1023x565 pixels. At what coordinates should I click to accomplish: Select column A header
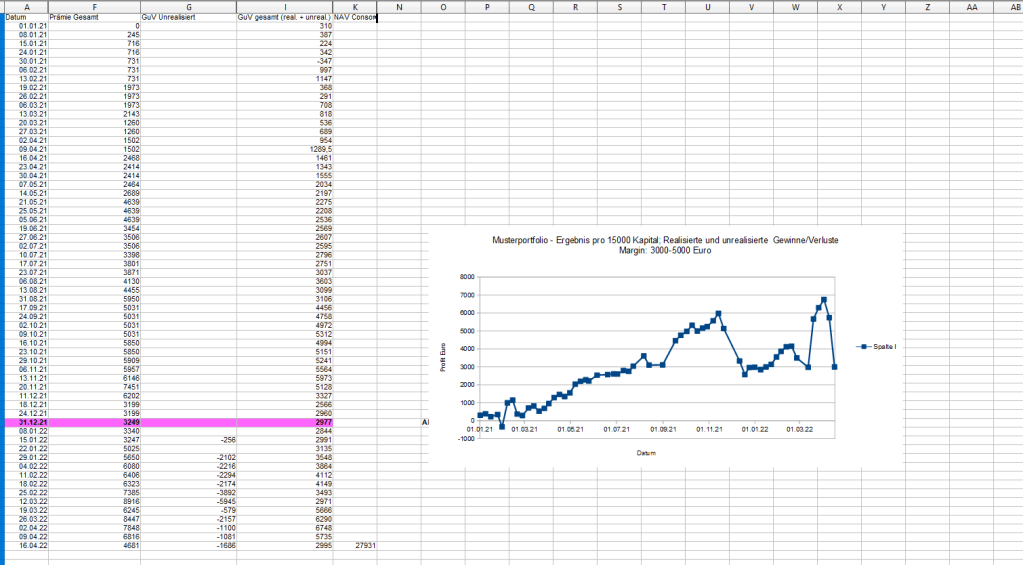coord(26,7)
